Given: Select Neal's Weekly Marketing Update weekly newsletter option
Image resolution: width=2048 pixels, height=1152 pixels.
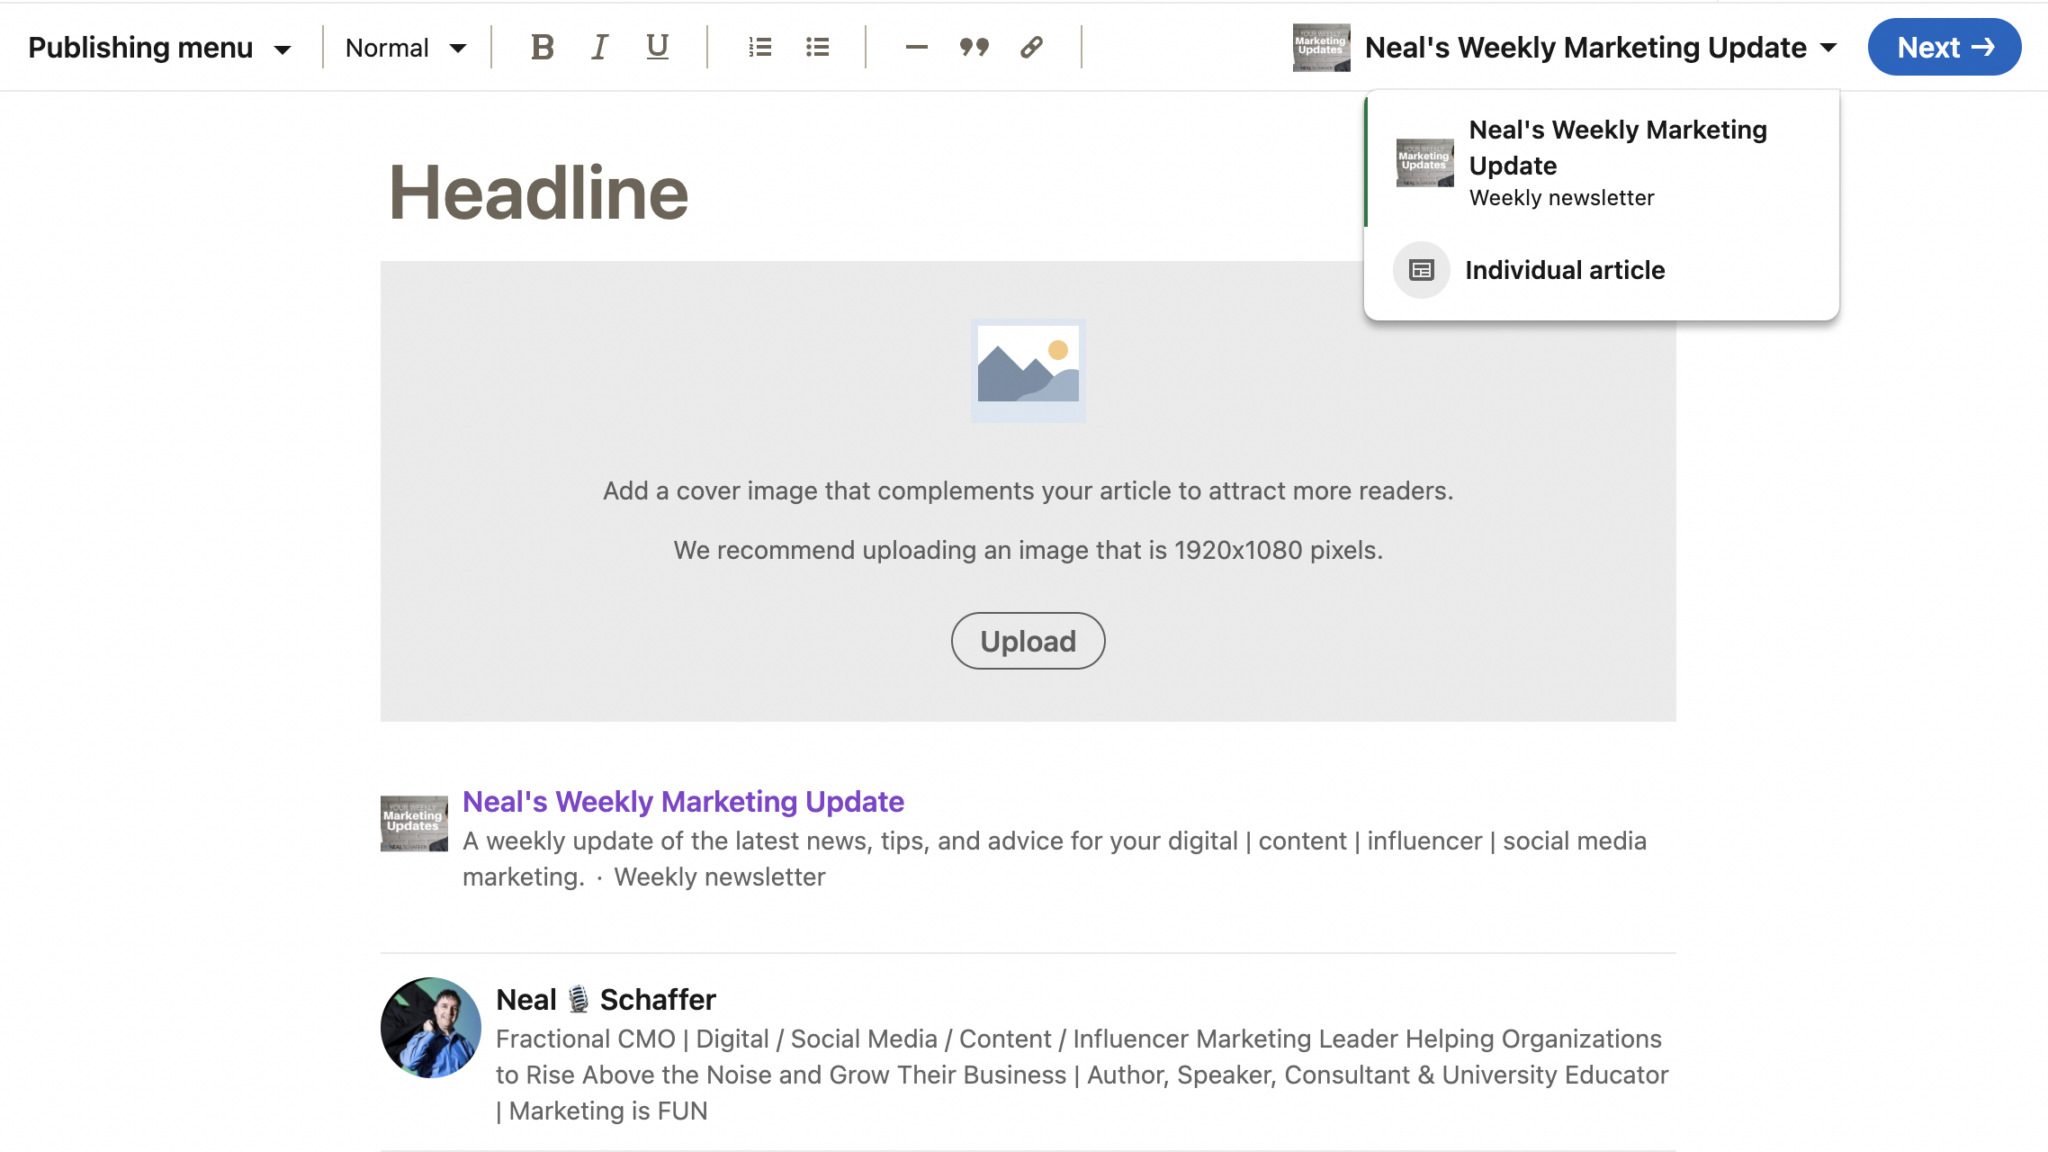Looking at the screenshot, I should click(1601, 162).
